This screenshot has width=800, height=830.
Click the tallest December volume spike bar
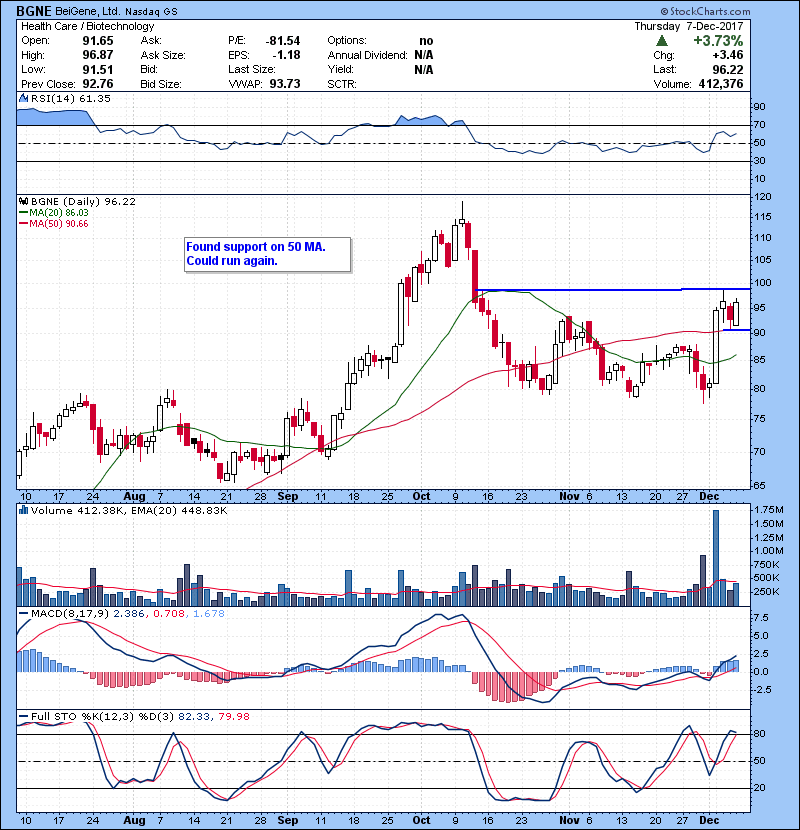coord(716,558)
